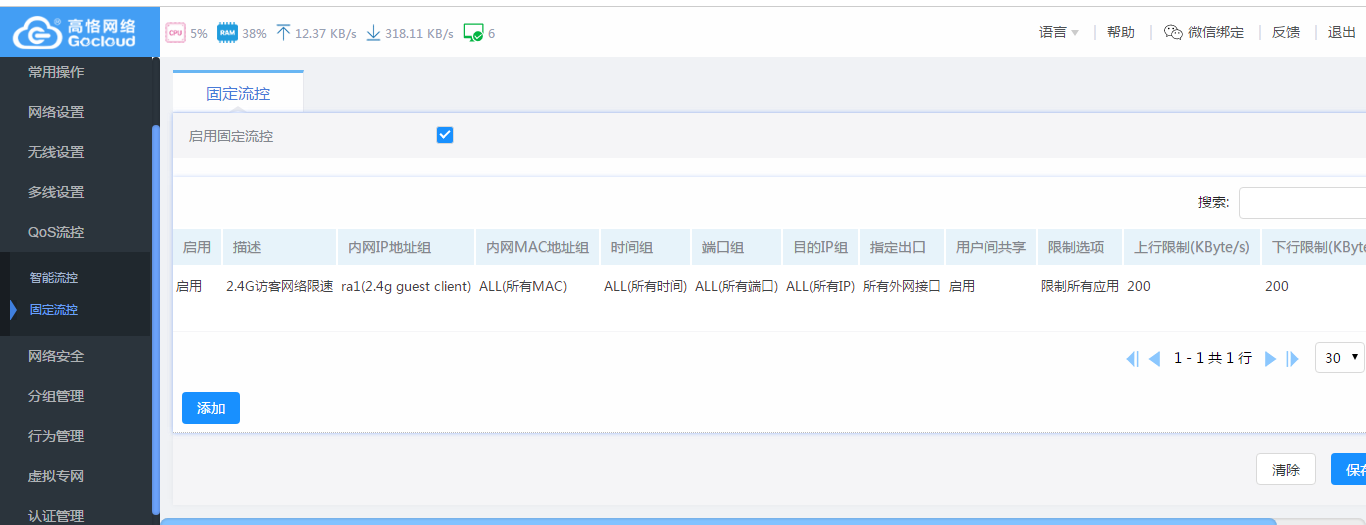The width and height of the screenshot is (1366, 525).
Task: Click the 清除 button
Action: [1285, 469]
